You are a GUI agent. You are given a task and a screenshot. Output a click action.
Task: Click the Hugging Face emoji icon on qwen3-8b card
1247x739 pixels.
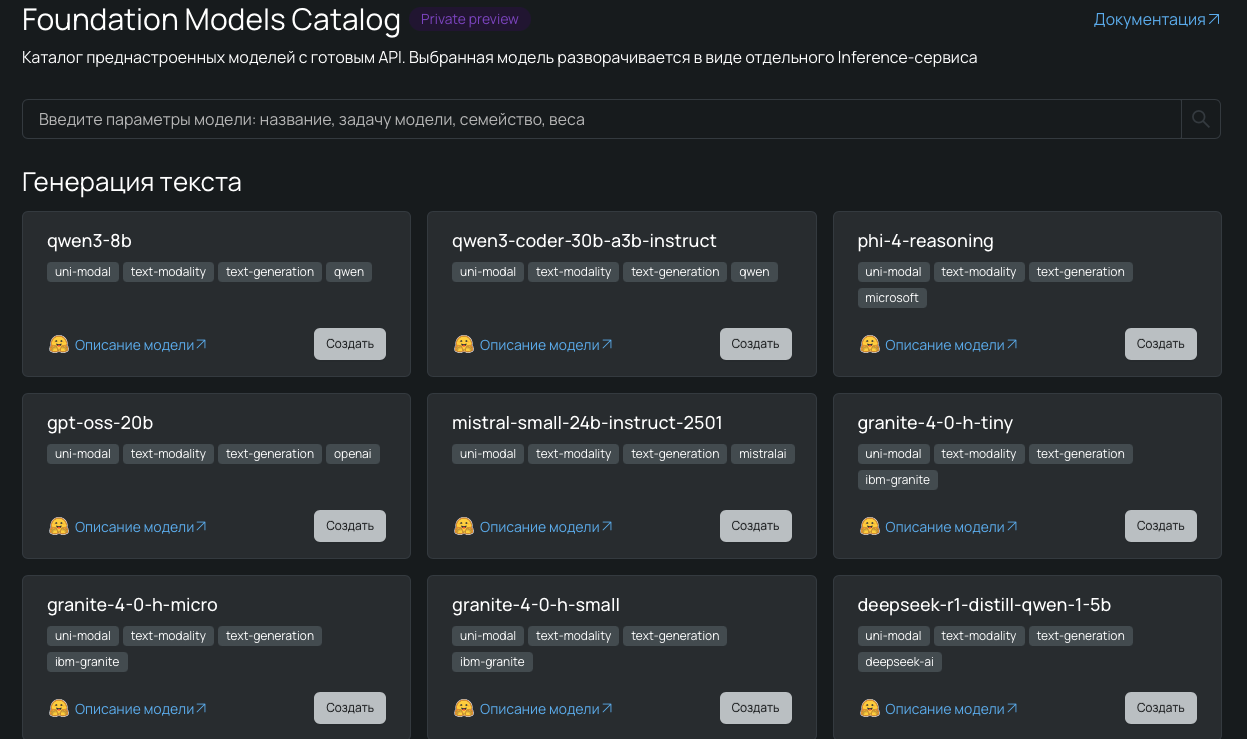(x=59, y=345)
